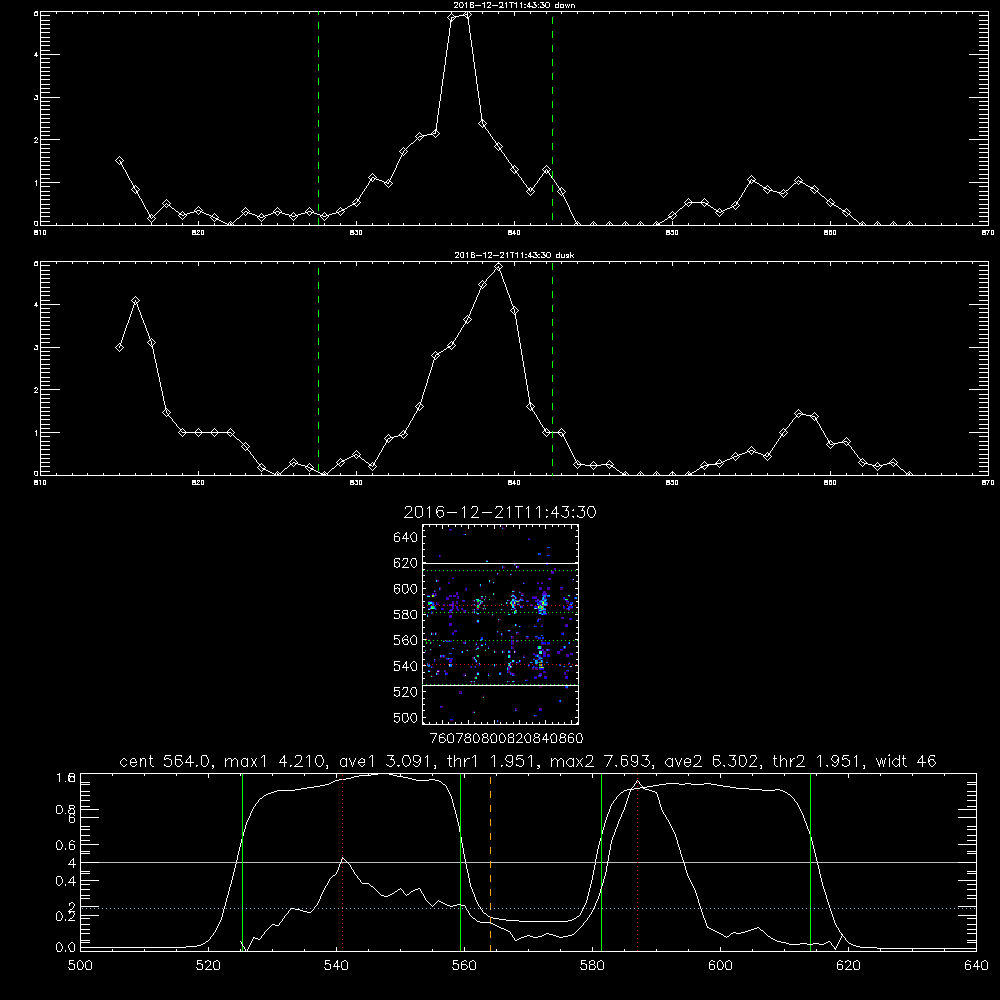Select the main peak diamond in dusk plot
The image size is (1000, 1000).
click(499, 267)
